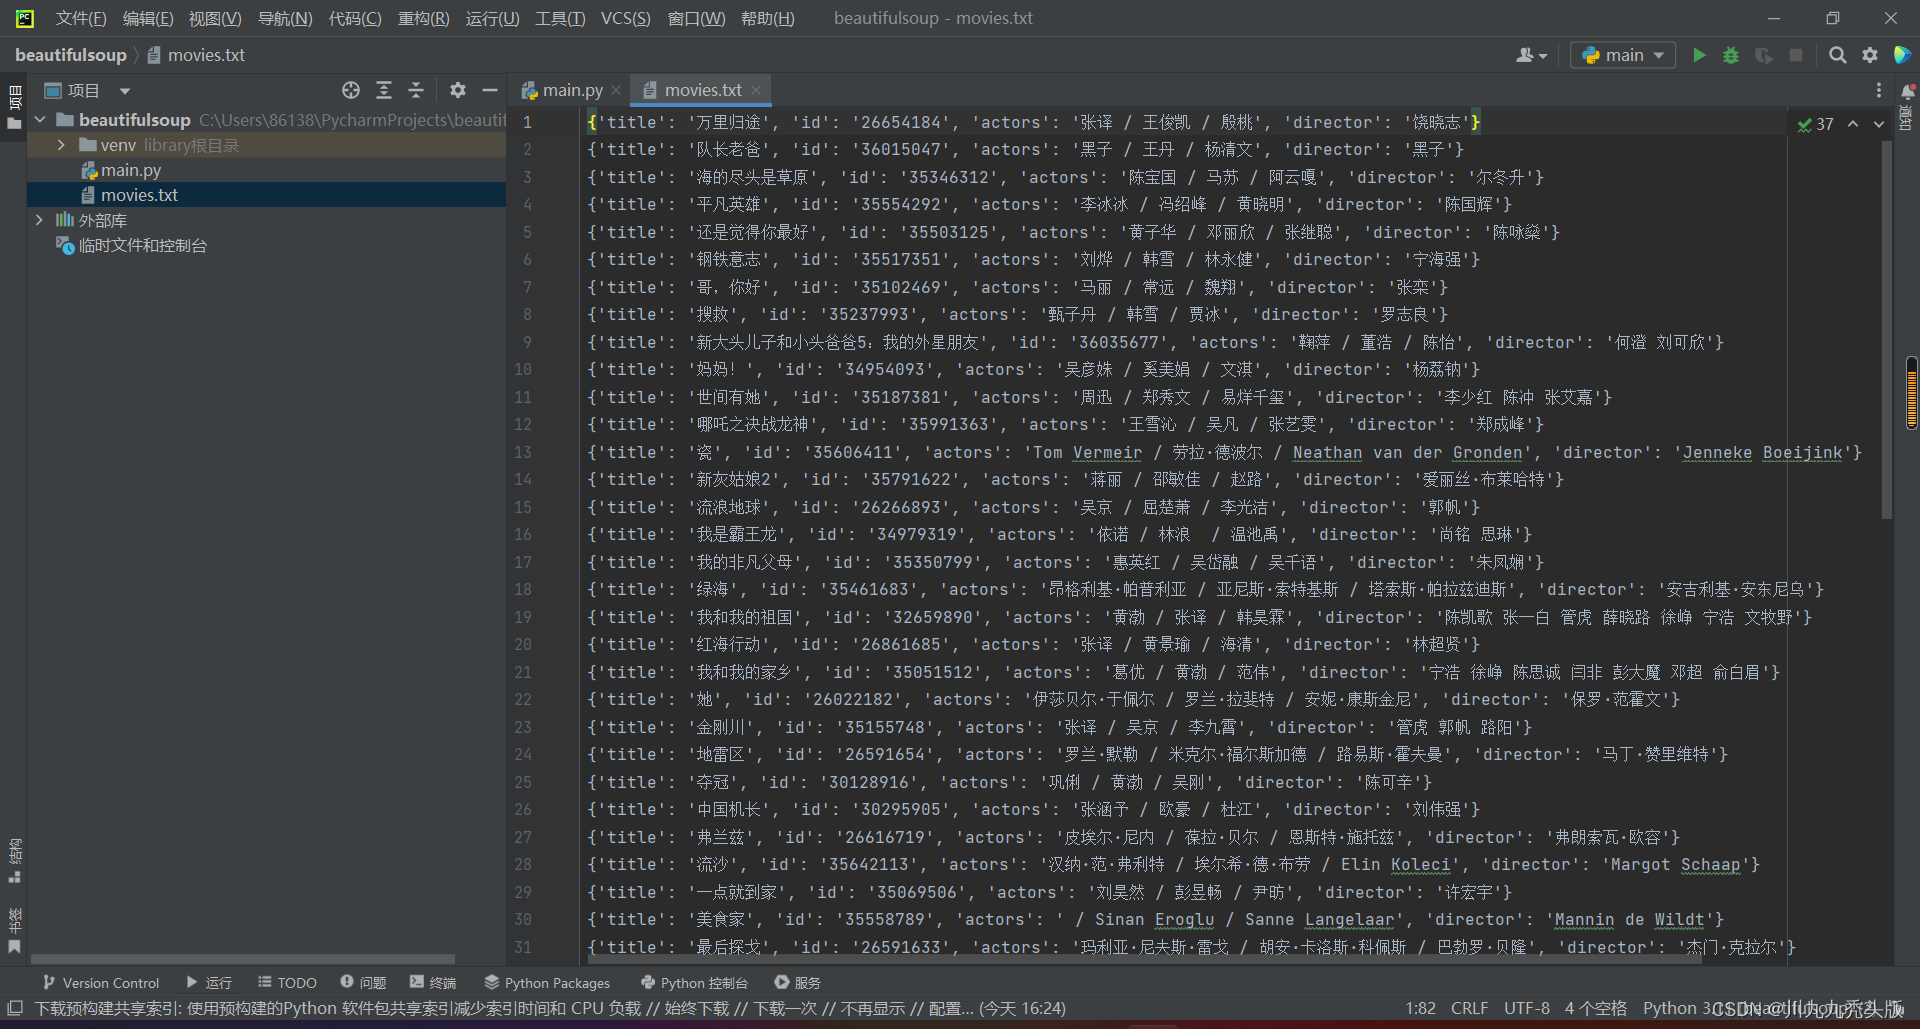Open Search Everywhere magnifier
Screen dimensions: 1920x1029
1837,55
